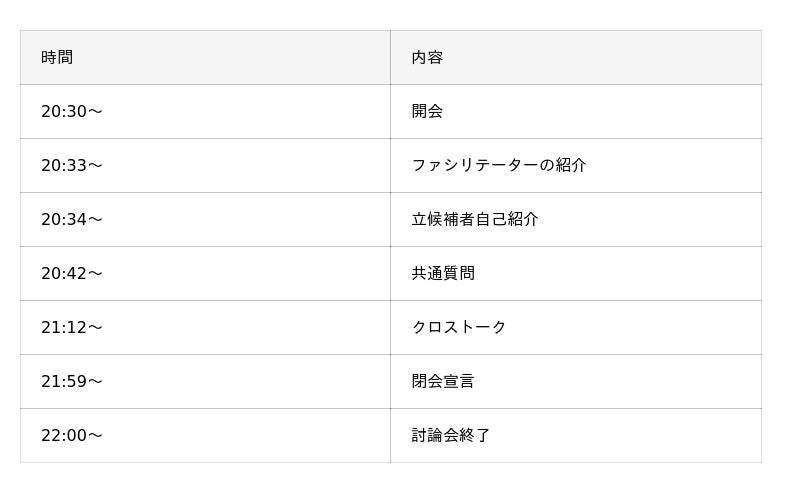Click the 20:42〜 time cell
Screen dimensions: 800x493
72,274
